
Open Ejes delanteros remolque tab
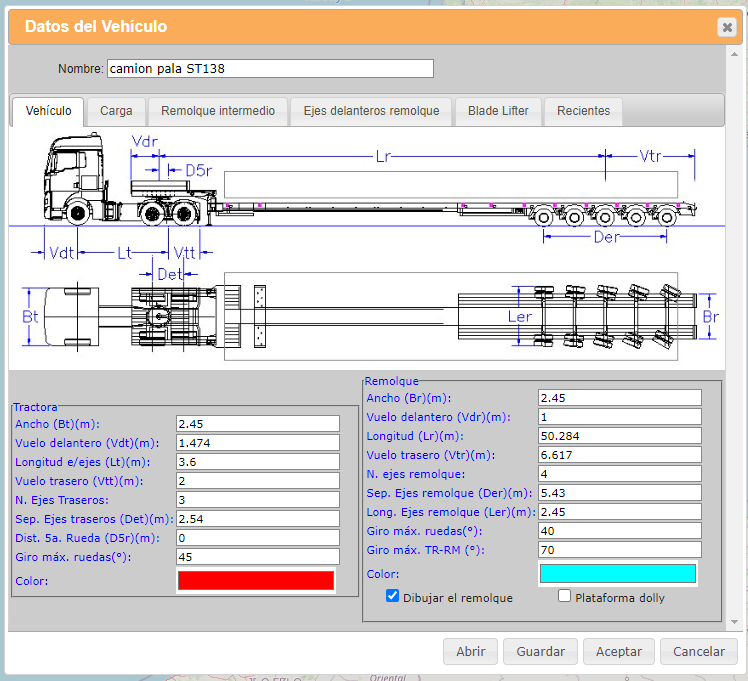tap(371, 111)
